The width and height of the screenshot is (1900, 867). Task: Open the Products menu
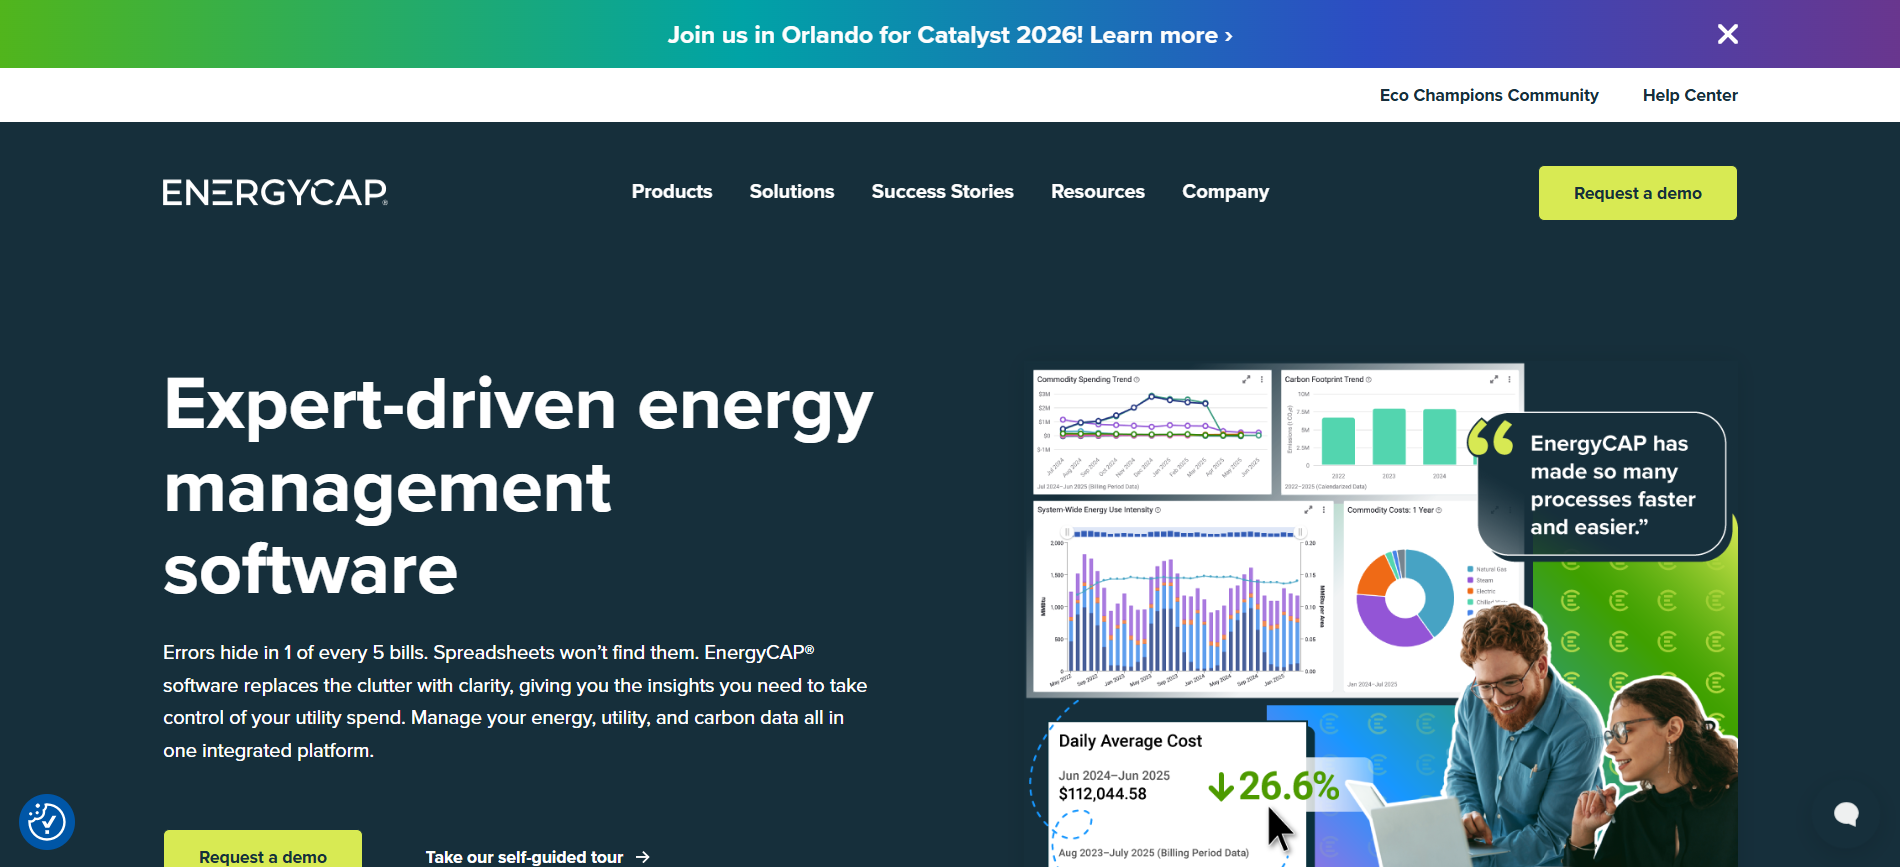pyautogui.click(x=672, y=191)
